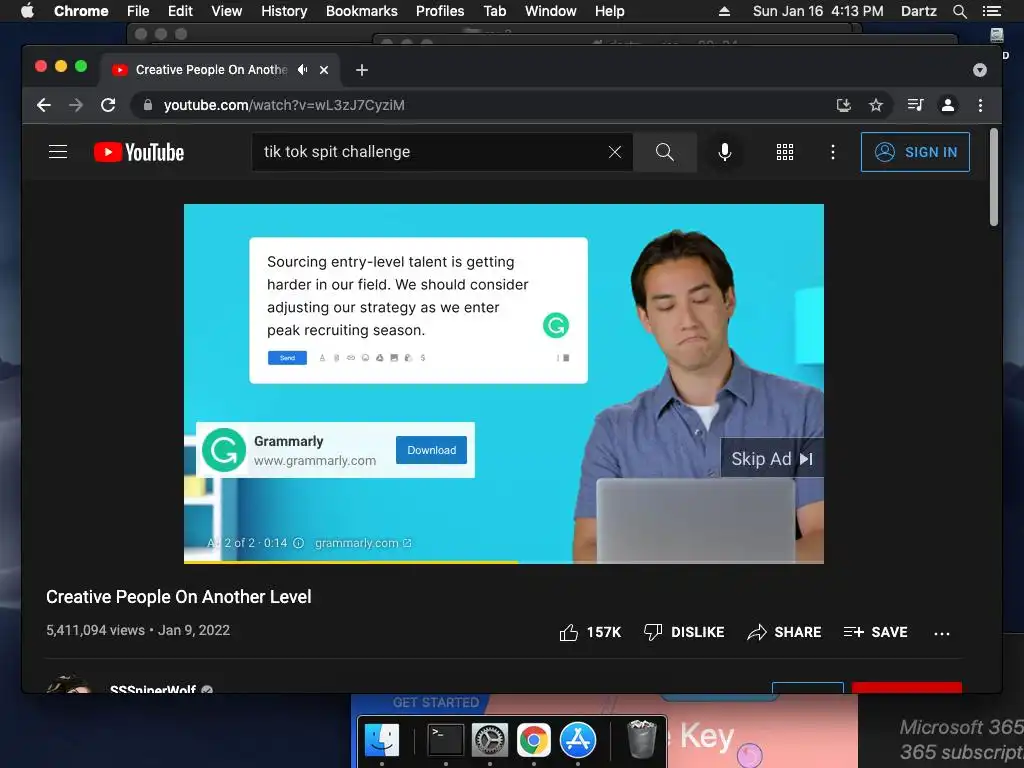The height and width of the screenshot is (768, 1024).
Task: Open the Dartz user menu
Action: [918, 11]
